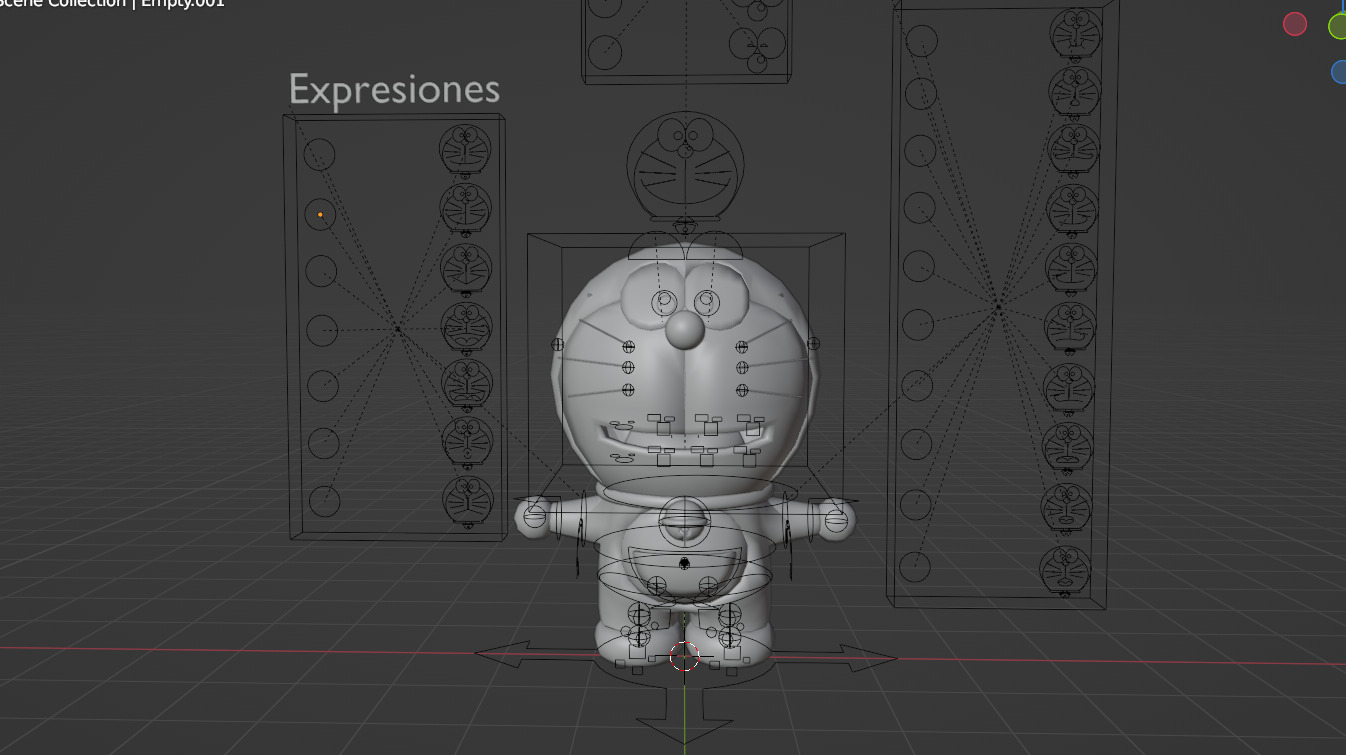Select the model's left-side hand circle control

point(536,516)
